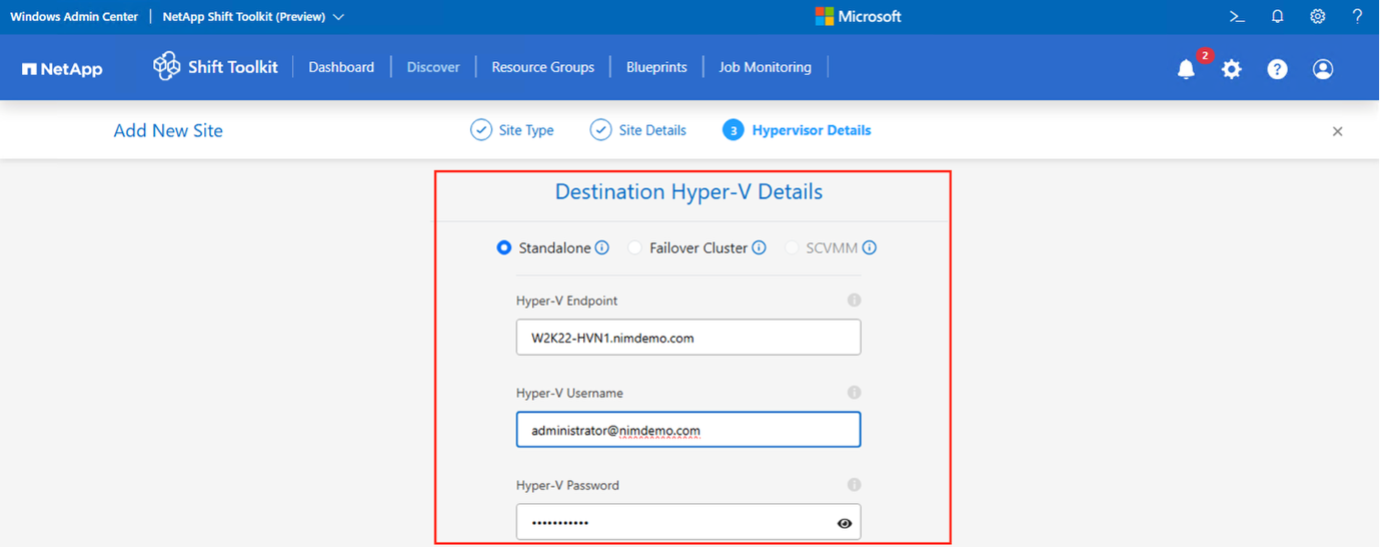
Task: Click the Hyper-V Password info icon
Action: tap(854, 485)
